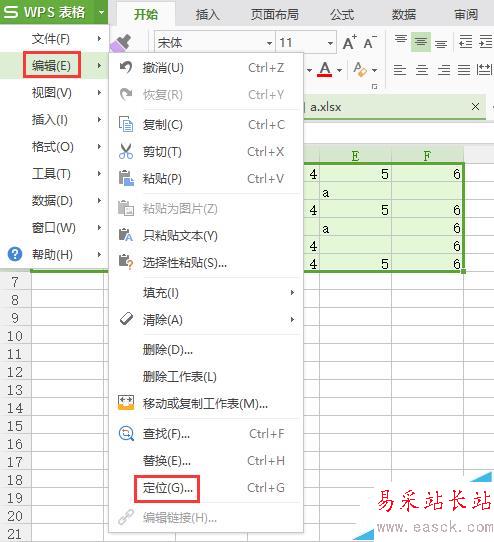Select row 18 header

pos(15,480)
